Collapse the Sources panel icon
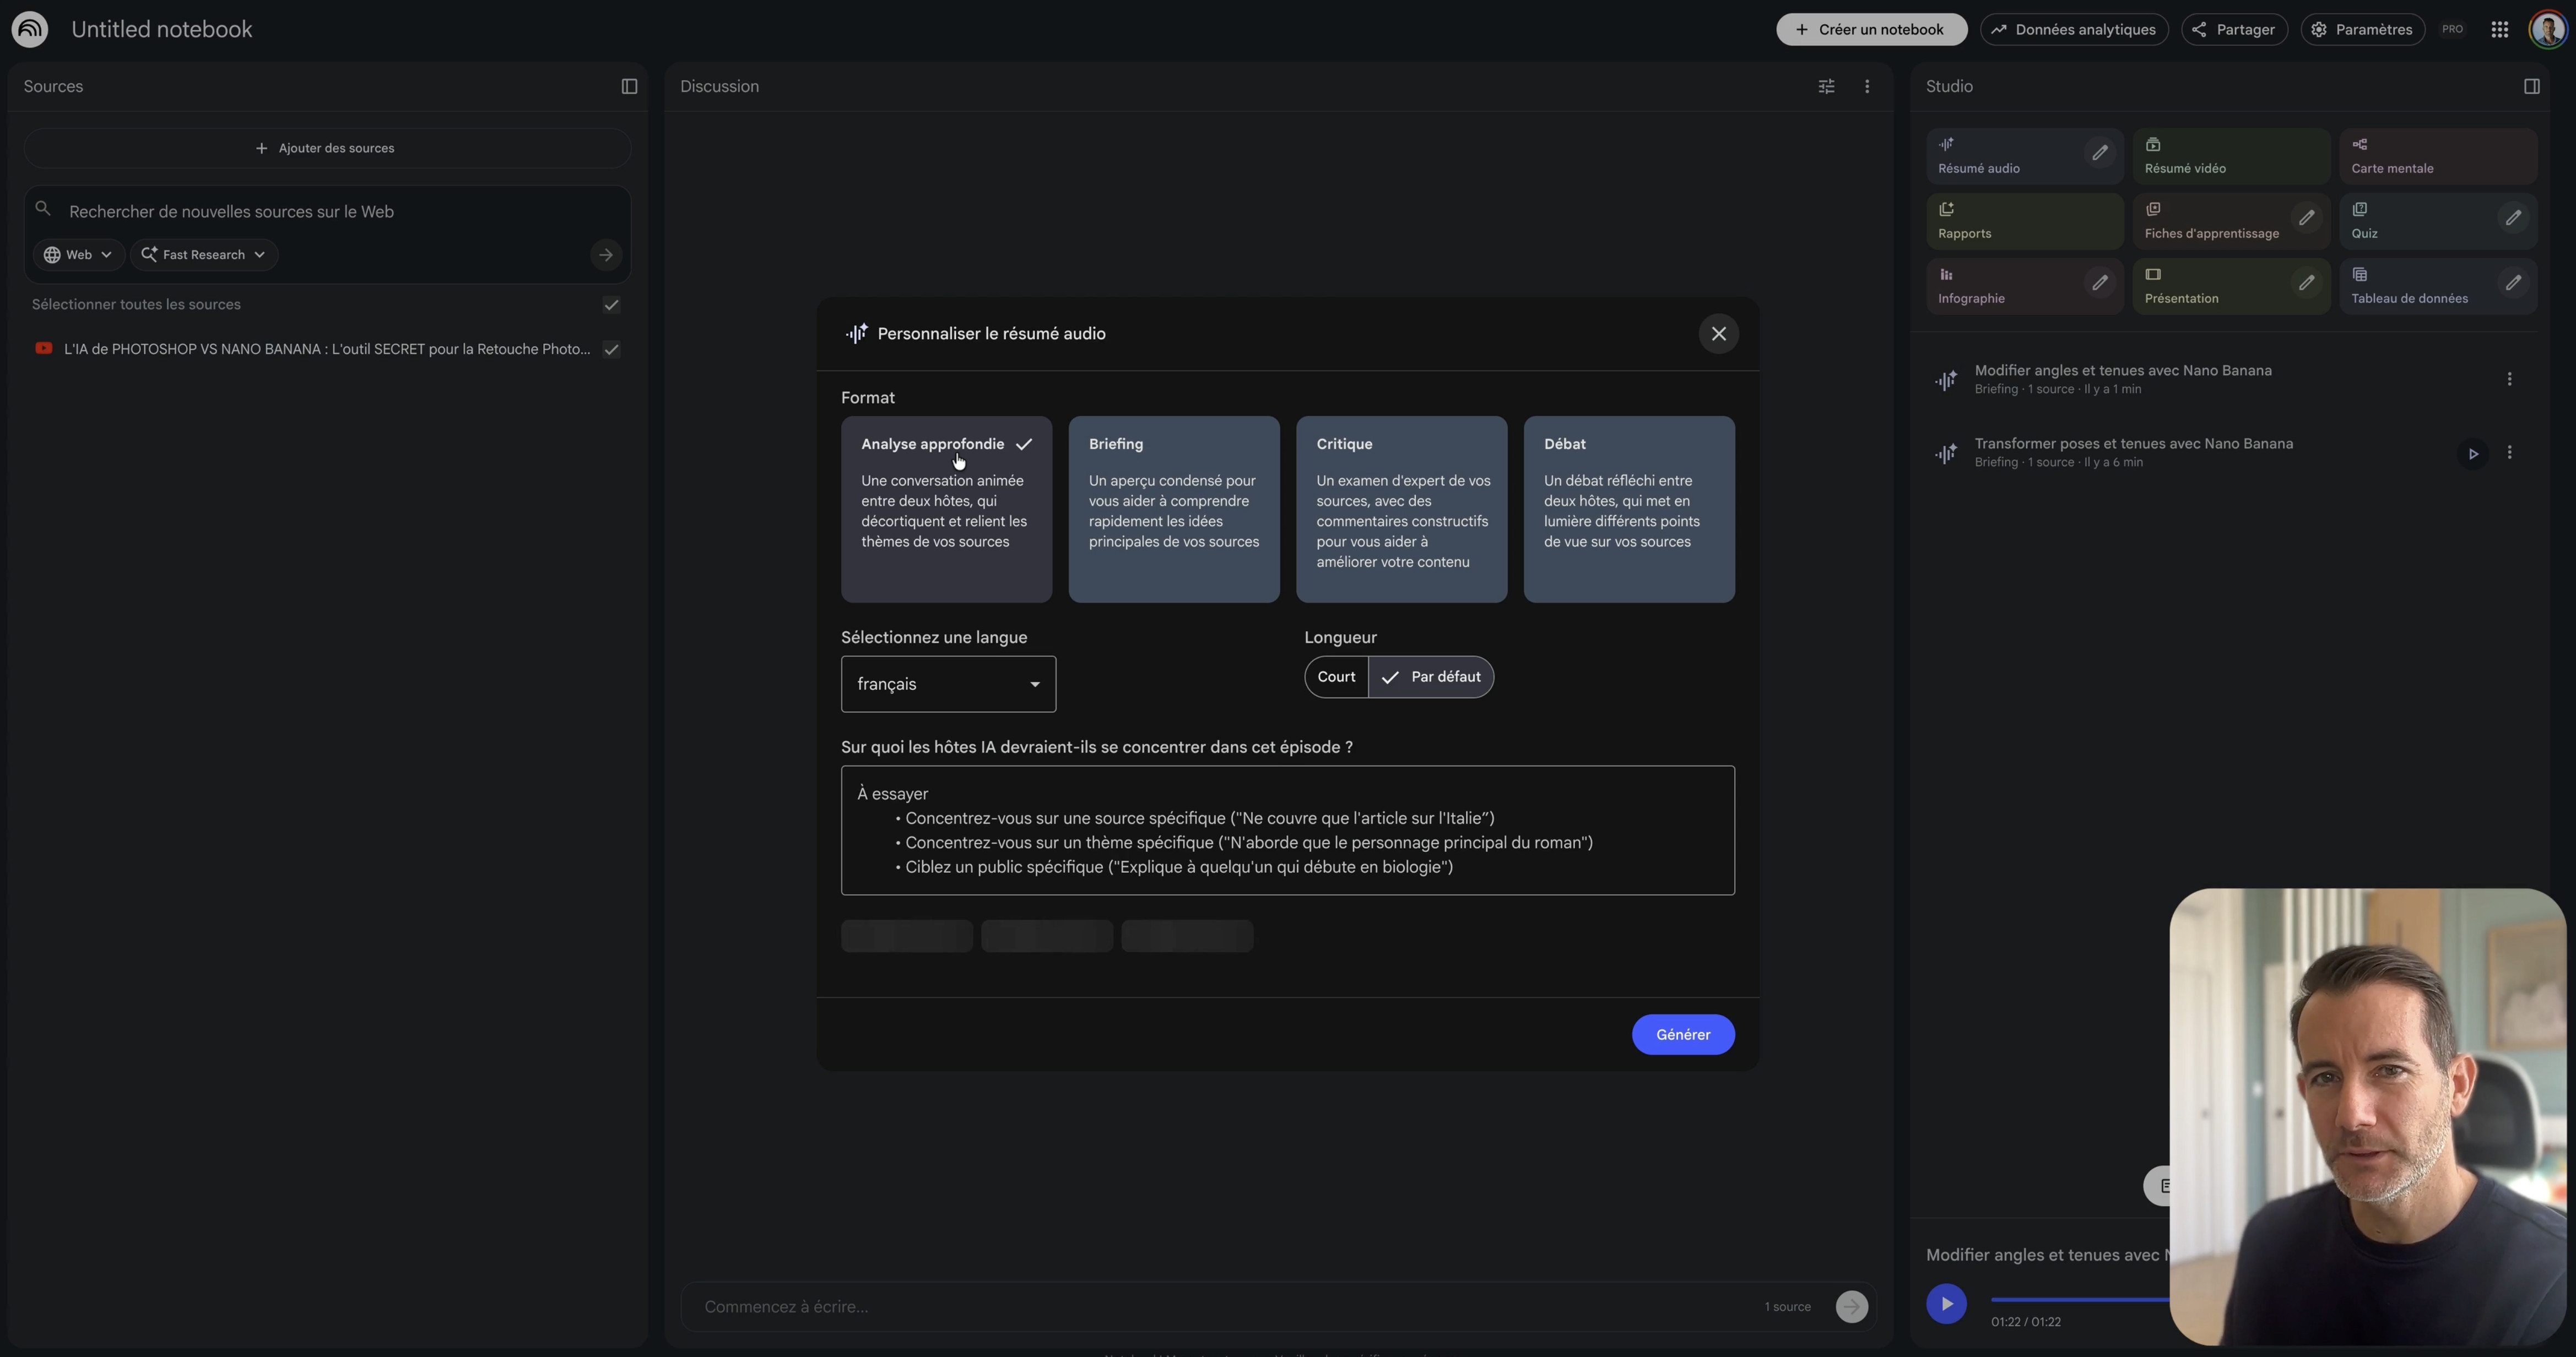 [x=629, y=87]
